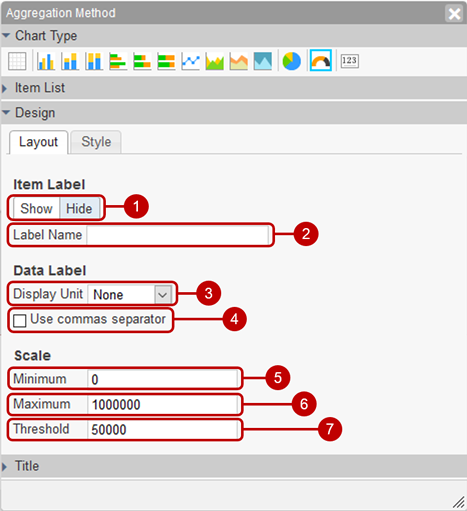Select the pie chart icon
This screenshot has height=511, width=467.
tap(292, 61)
